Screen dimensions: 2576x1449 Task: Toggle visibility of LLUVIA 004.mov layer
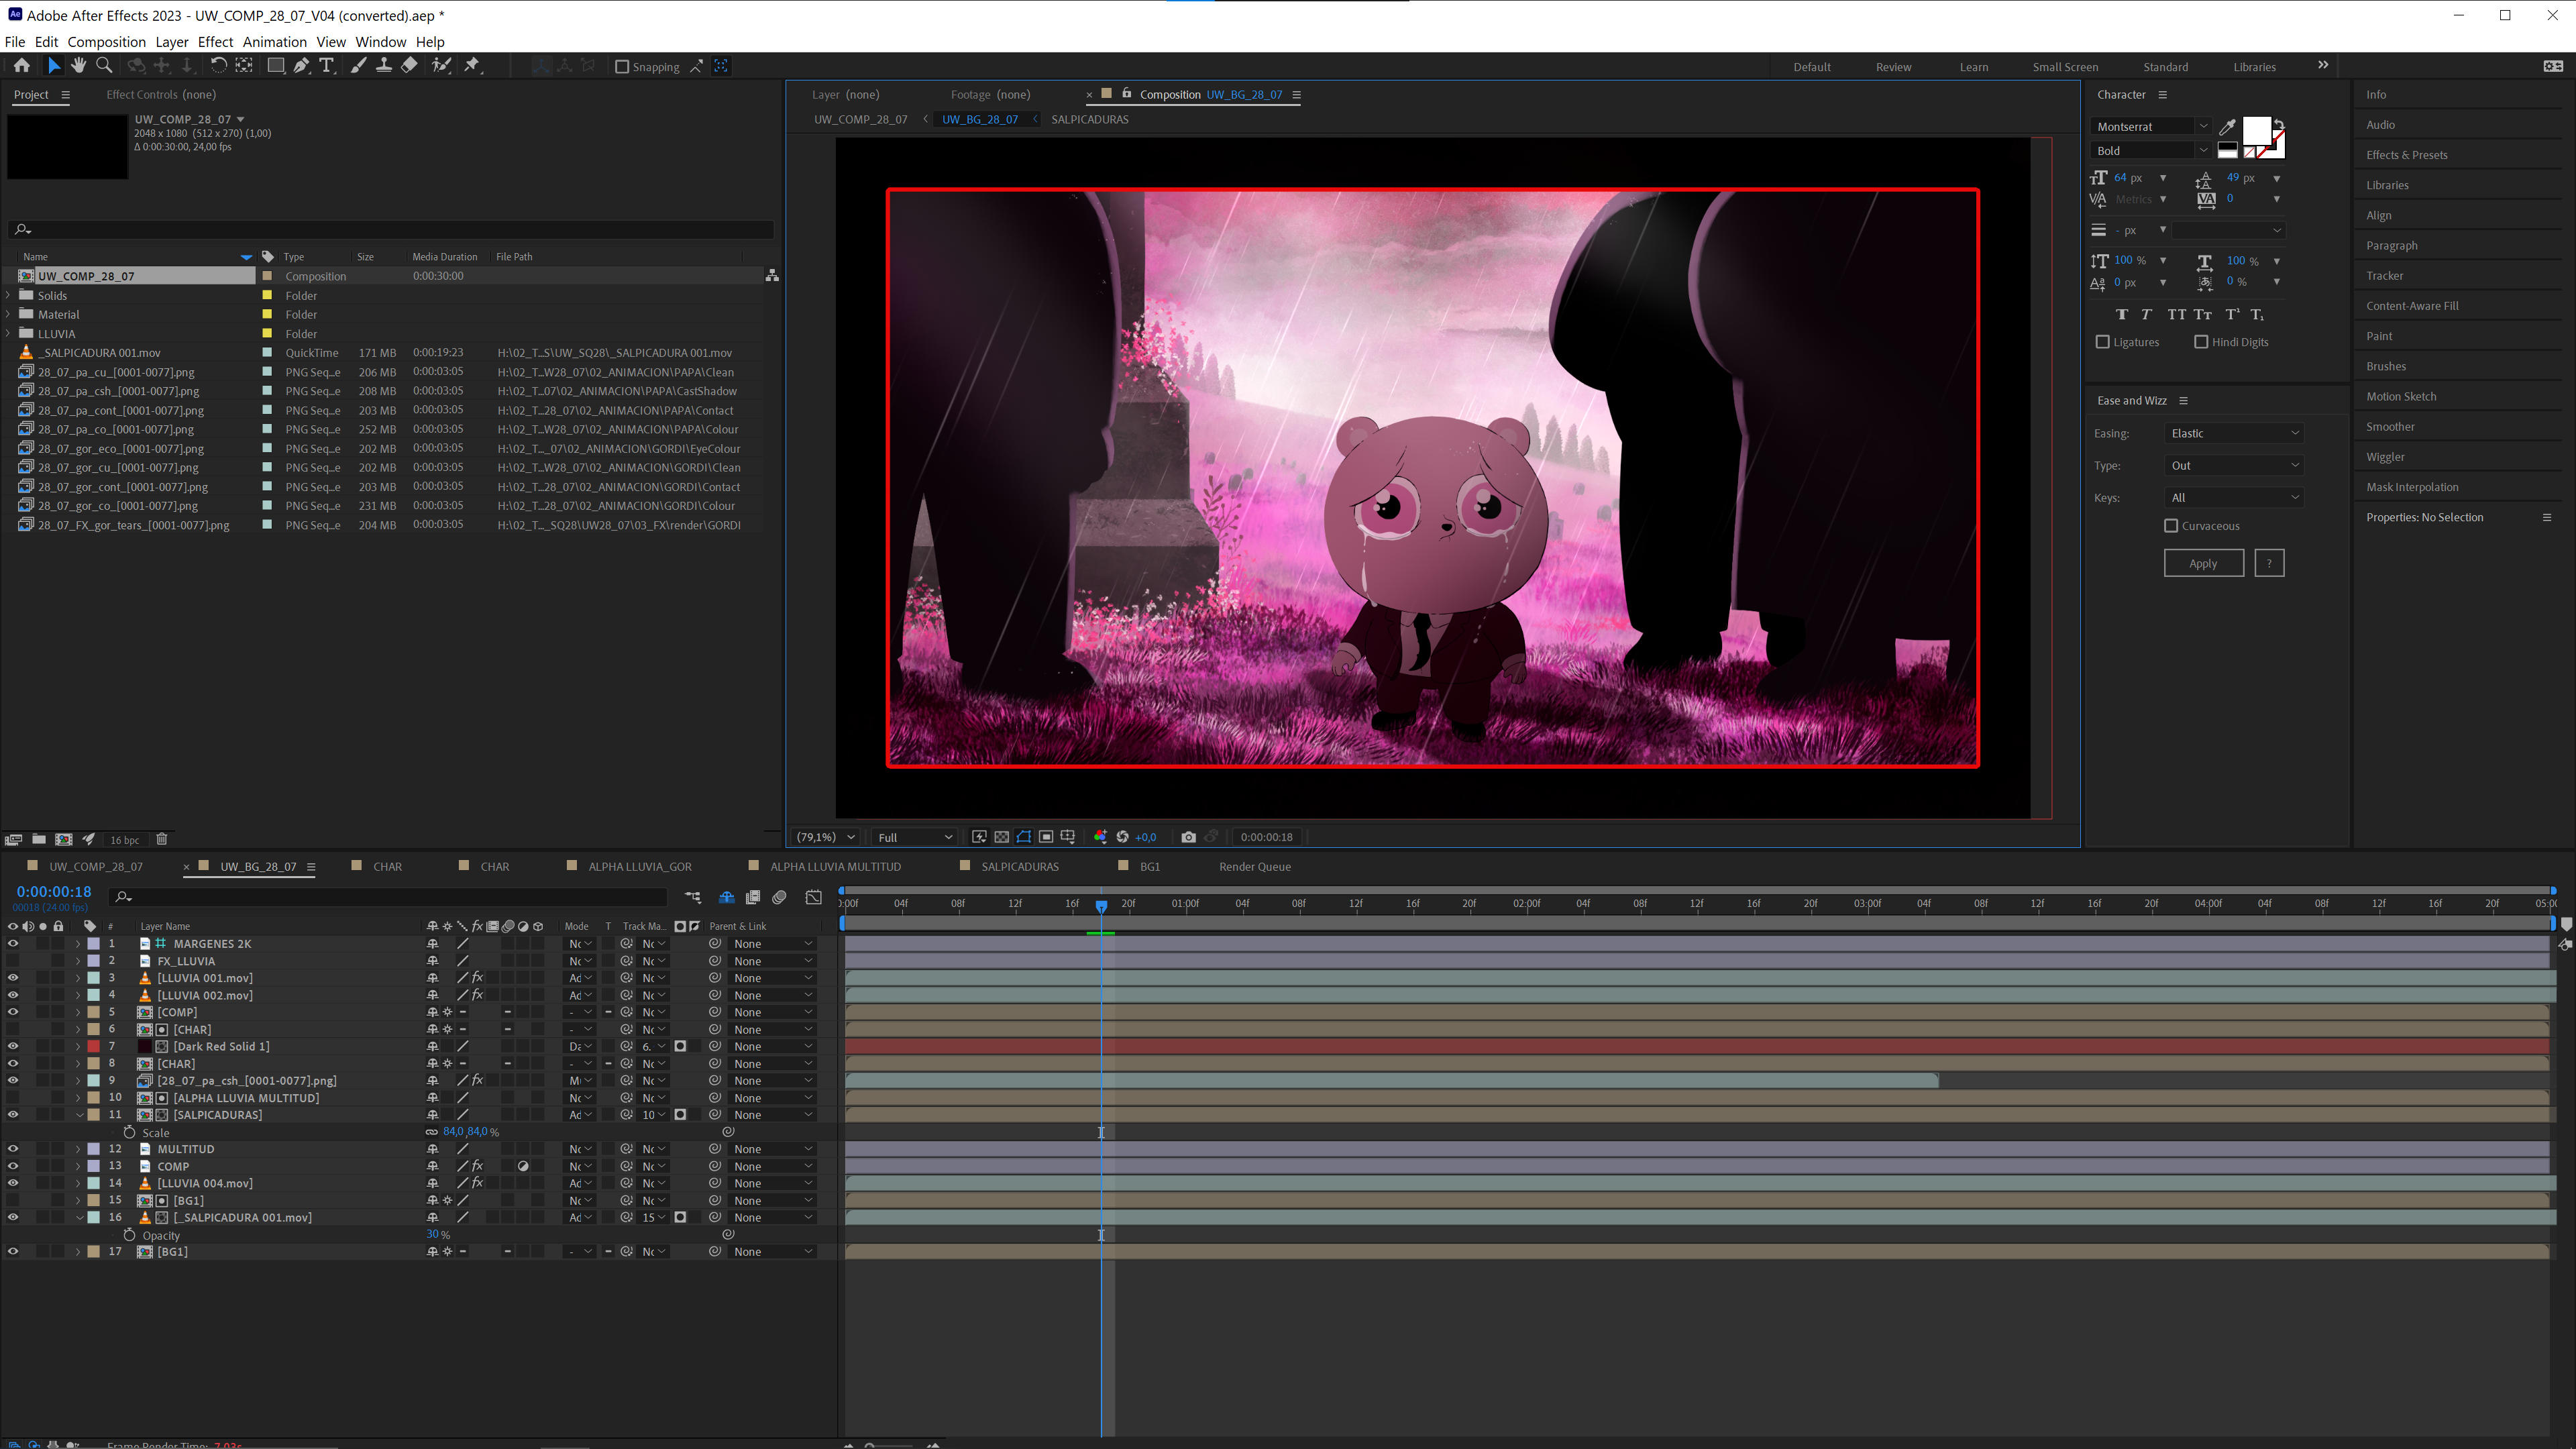tap(13, 1183)
